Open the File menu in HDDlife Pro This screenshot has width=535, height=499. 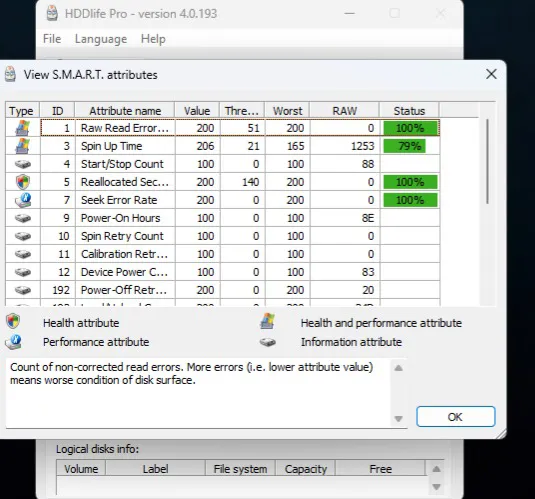(x=52, y=39)
